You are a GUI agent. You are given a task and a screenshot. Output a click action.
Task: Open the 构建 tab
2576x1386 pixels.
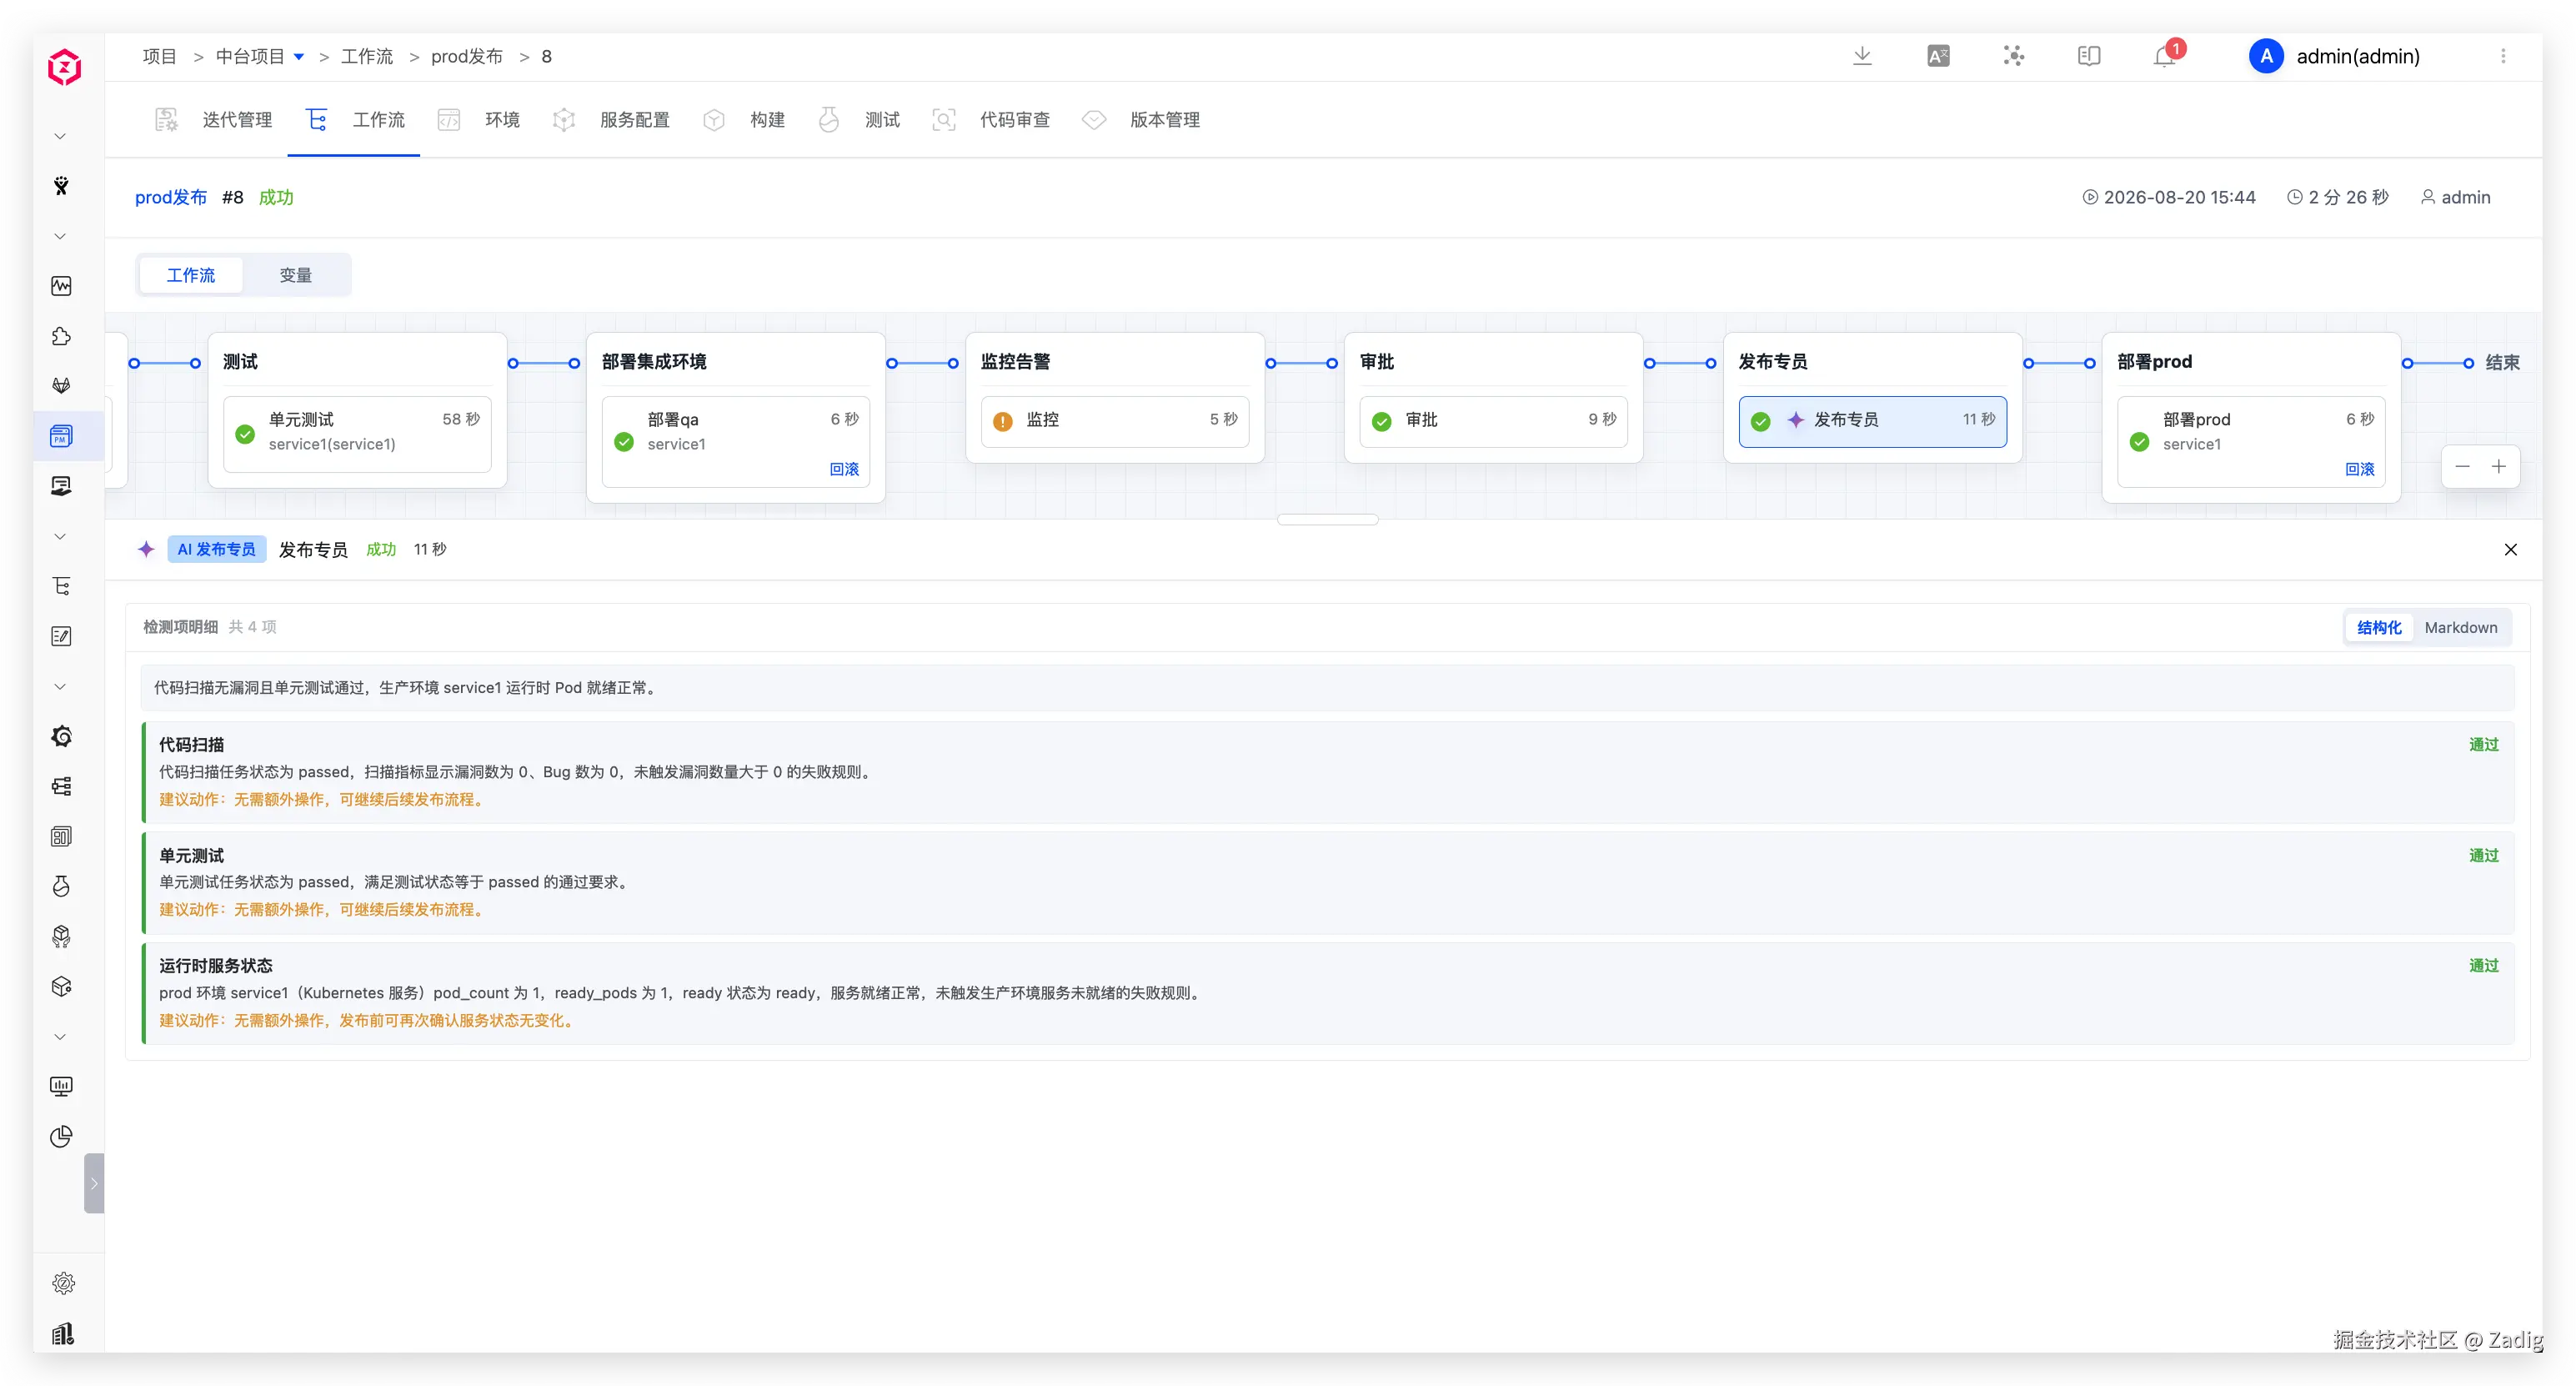click(x=744, y=120)
